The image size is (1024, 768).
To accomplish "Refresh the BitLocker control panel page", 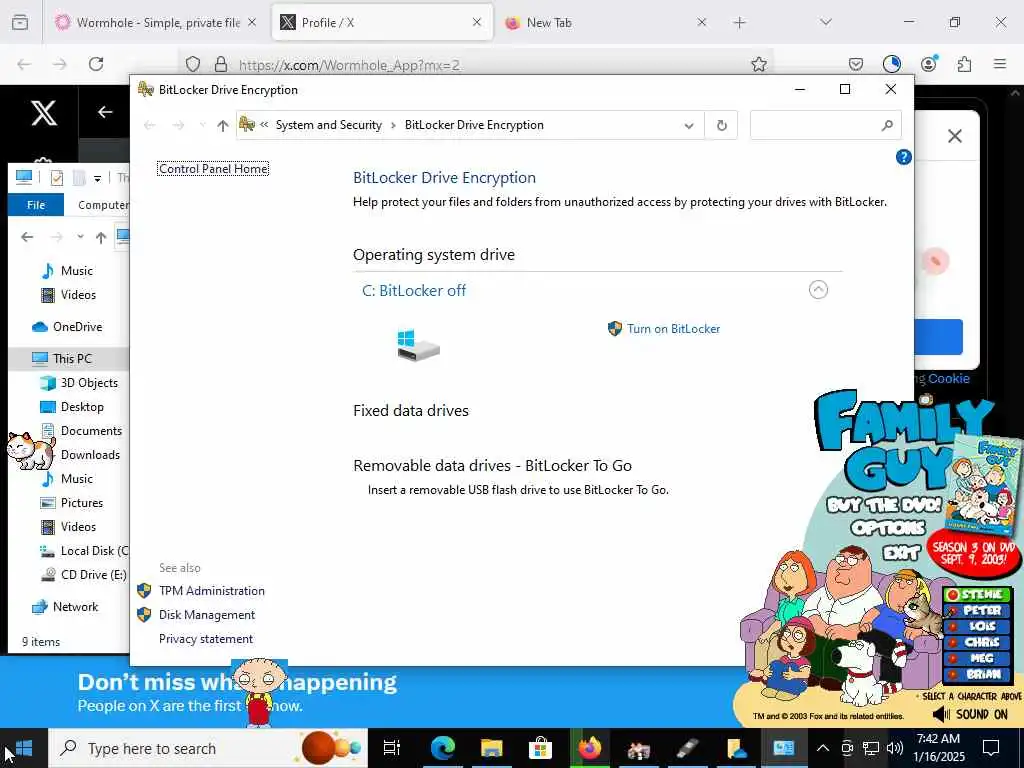I will coord(721,125).
